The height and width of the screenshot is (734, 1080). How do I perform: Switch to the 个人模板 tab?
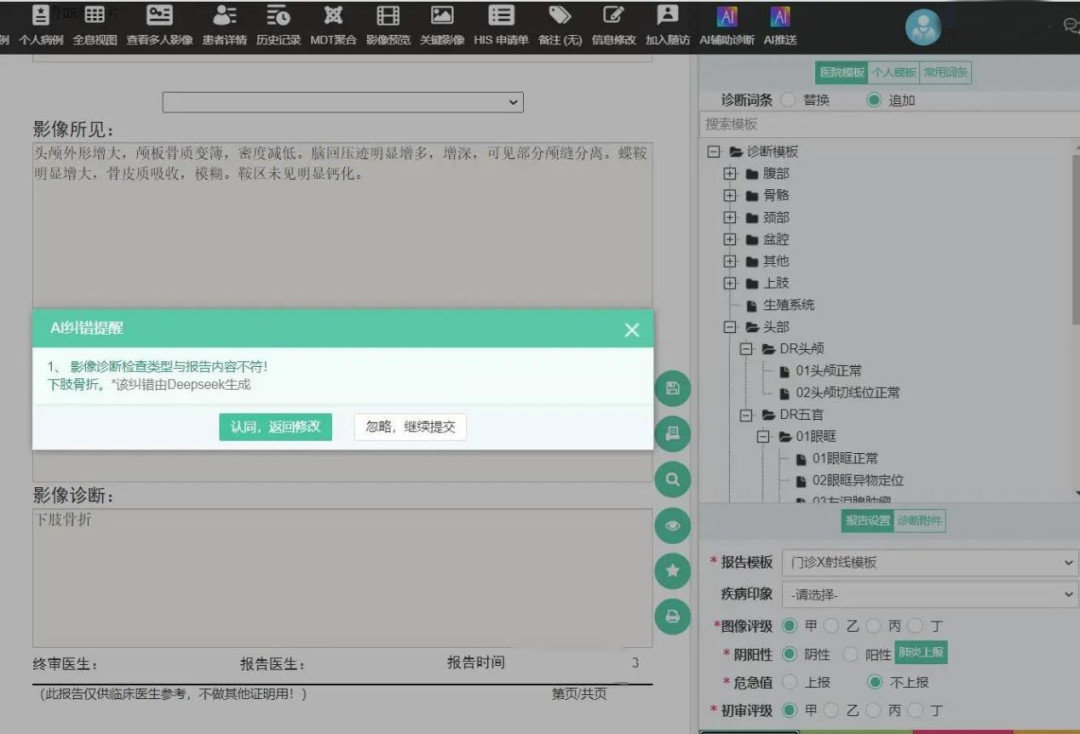point(893,73)
